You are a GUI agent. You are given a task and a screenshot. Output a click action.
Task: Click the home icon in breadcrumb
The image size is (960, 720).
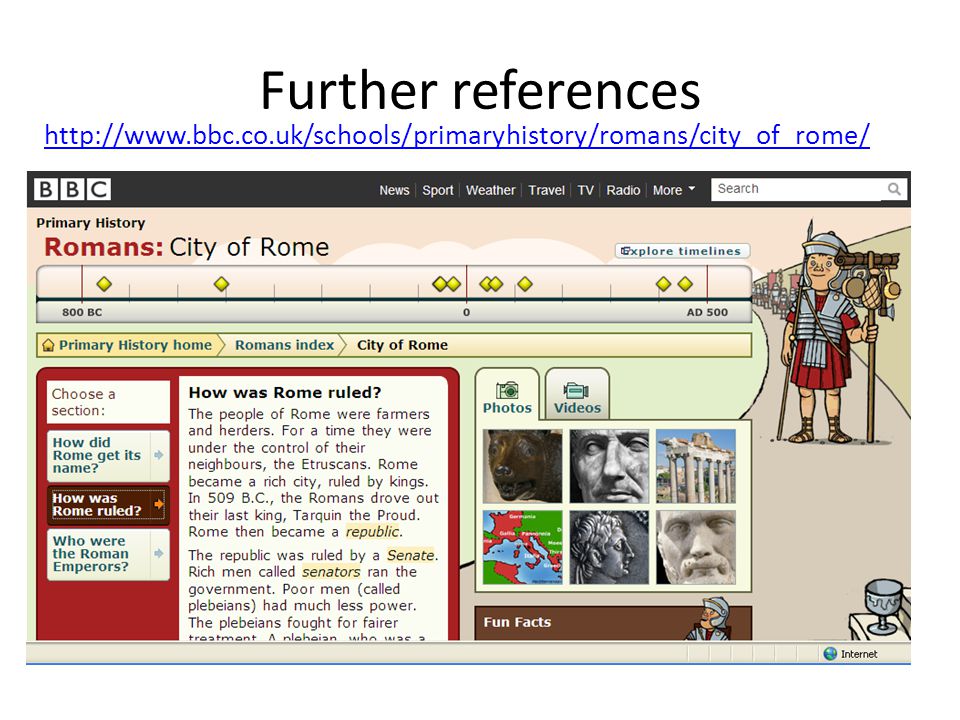[x=48, y=345]
